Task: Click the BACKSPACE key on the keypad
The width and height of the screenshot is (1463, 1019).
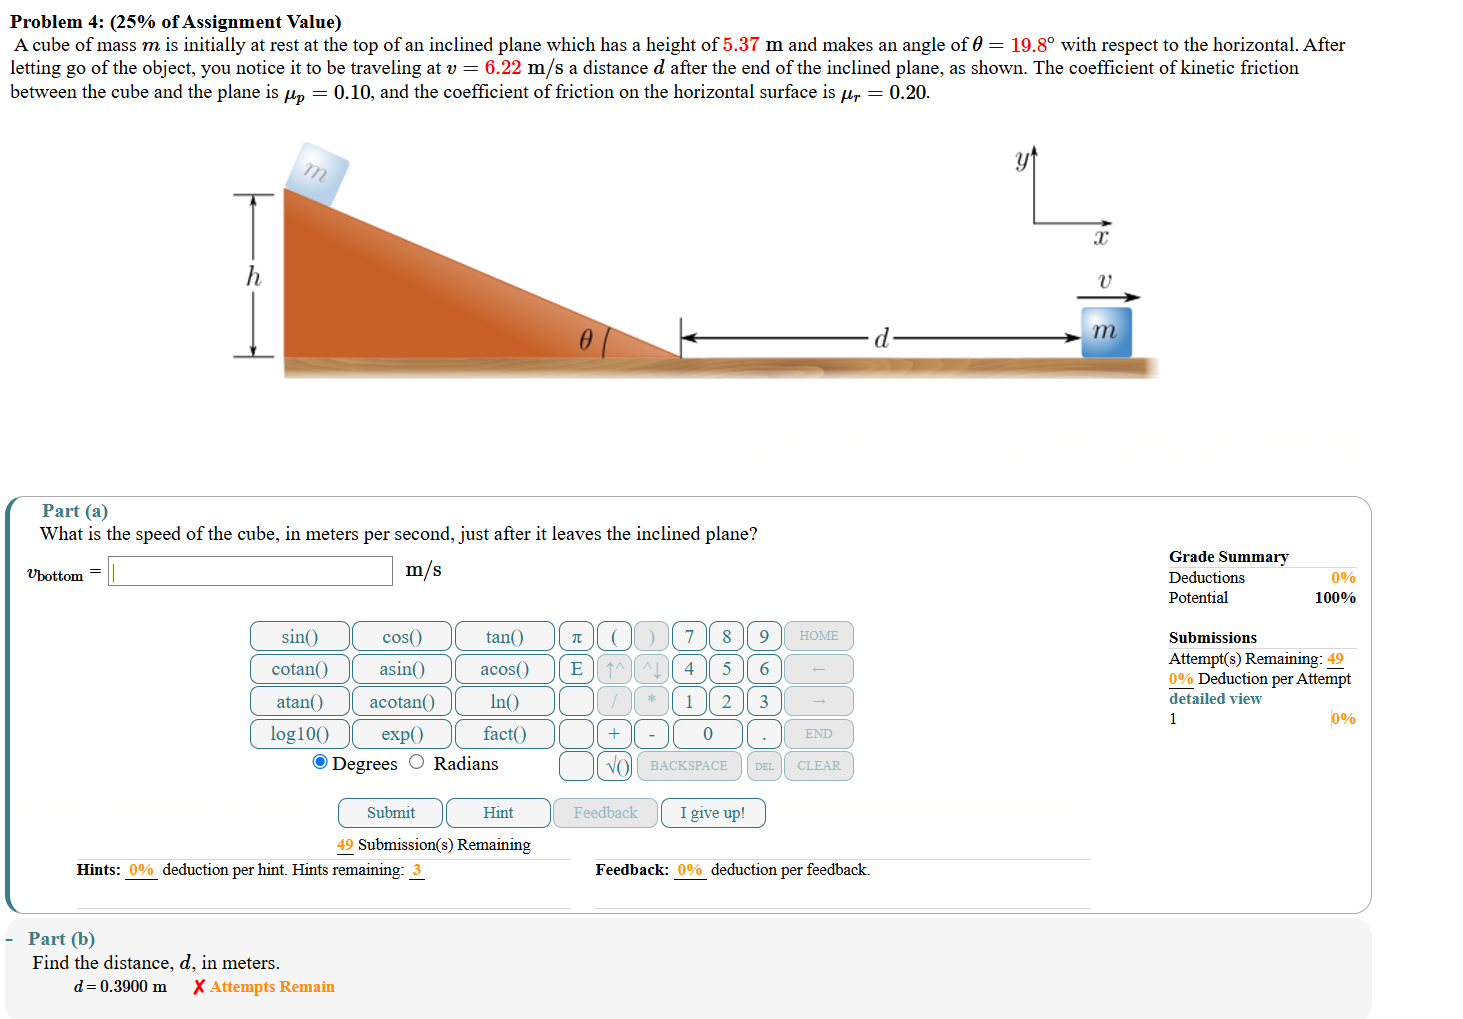Action: coord(689,766)
